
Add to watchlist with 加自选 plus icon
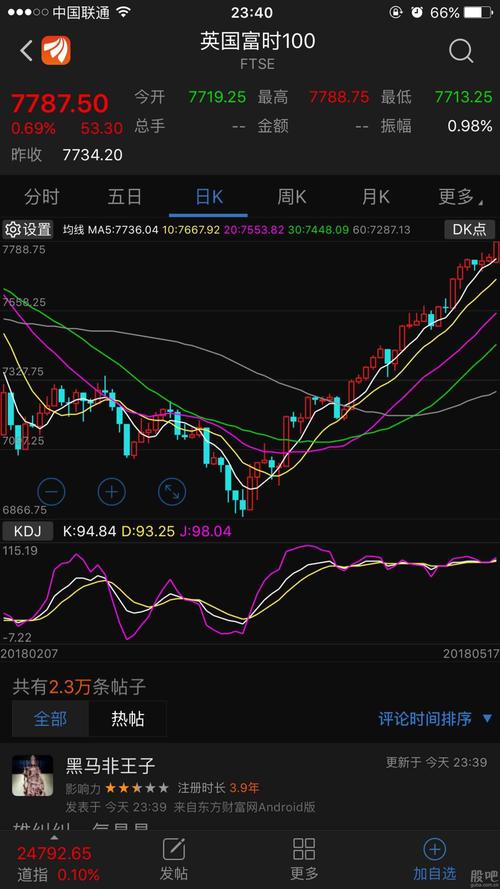point(434,849)
